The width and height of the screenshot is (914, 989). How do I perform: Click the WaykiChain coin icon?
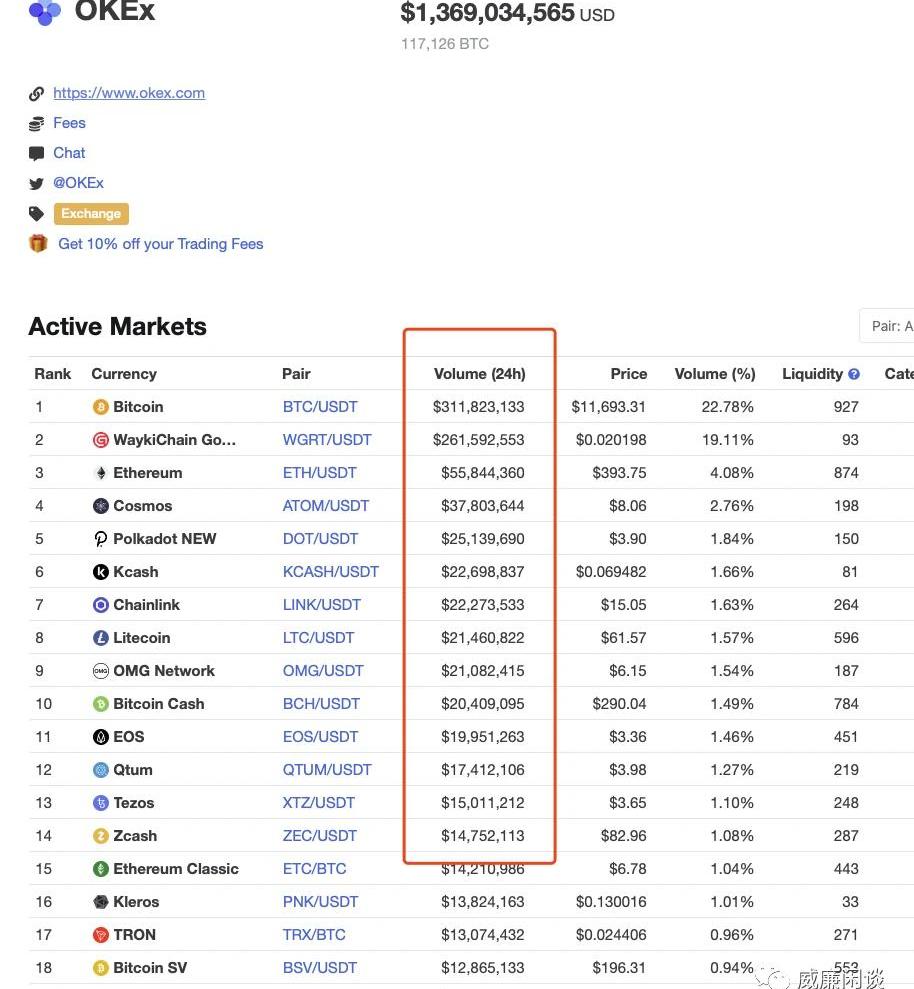[101, 440]
